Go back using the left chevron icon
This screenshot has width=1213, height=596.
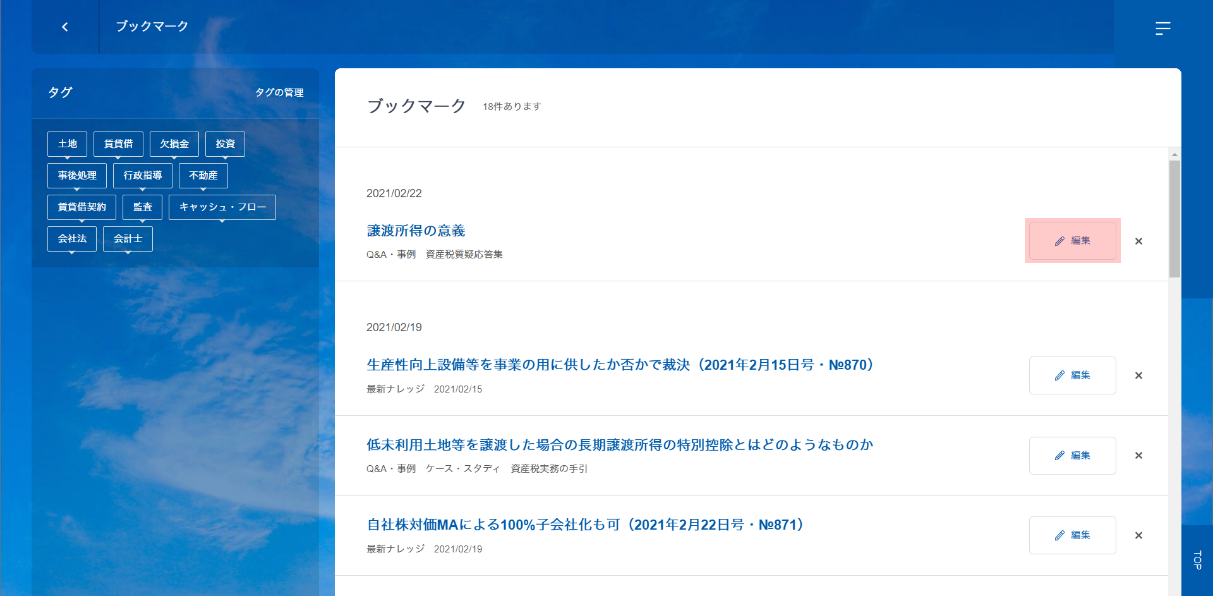65,27
